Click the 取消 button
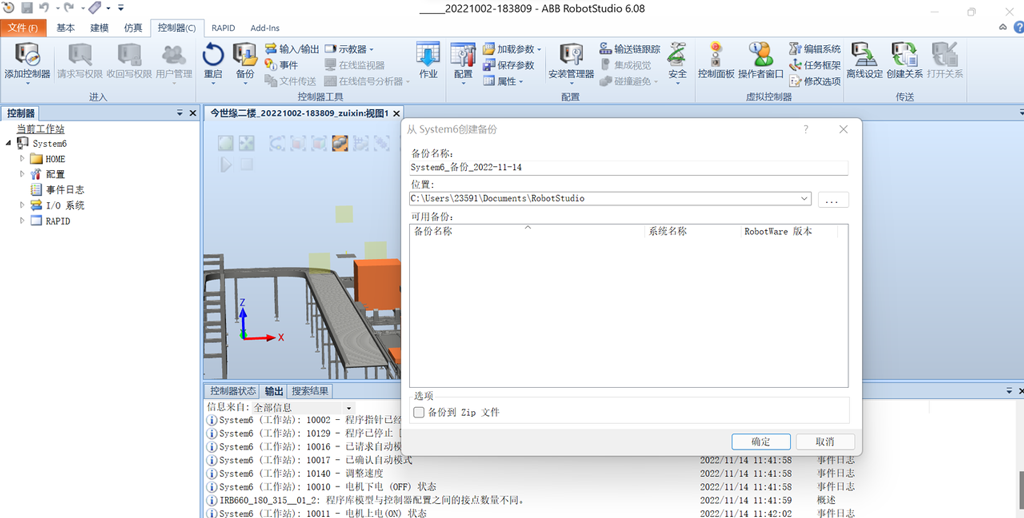 (x=823, y=441)
